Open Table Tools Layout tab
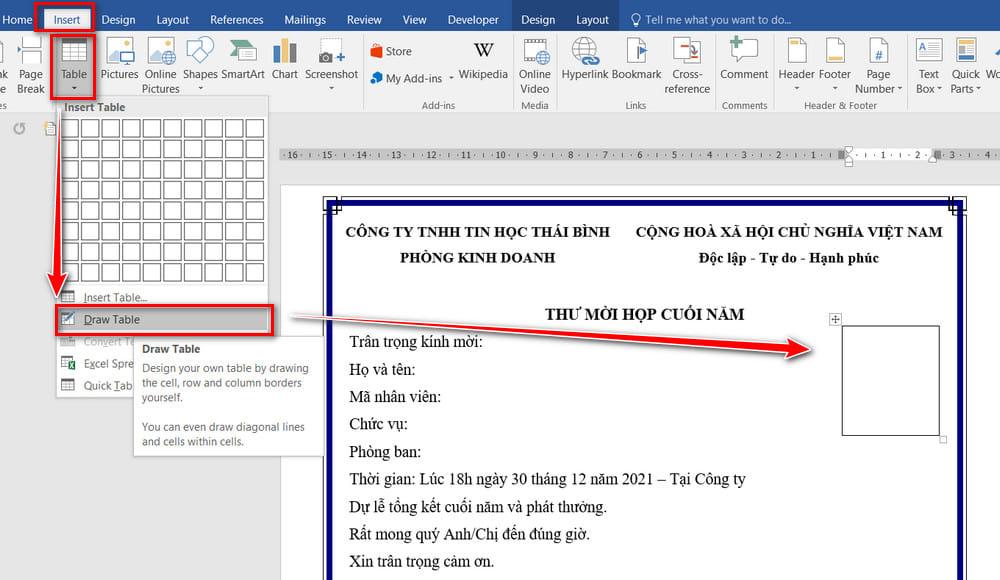This screenshot has width=1000, height=580. coord(592,20)
